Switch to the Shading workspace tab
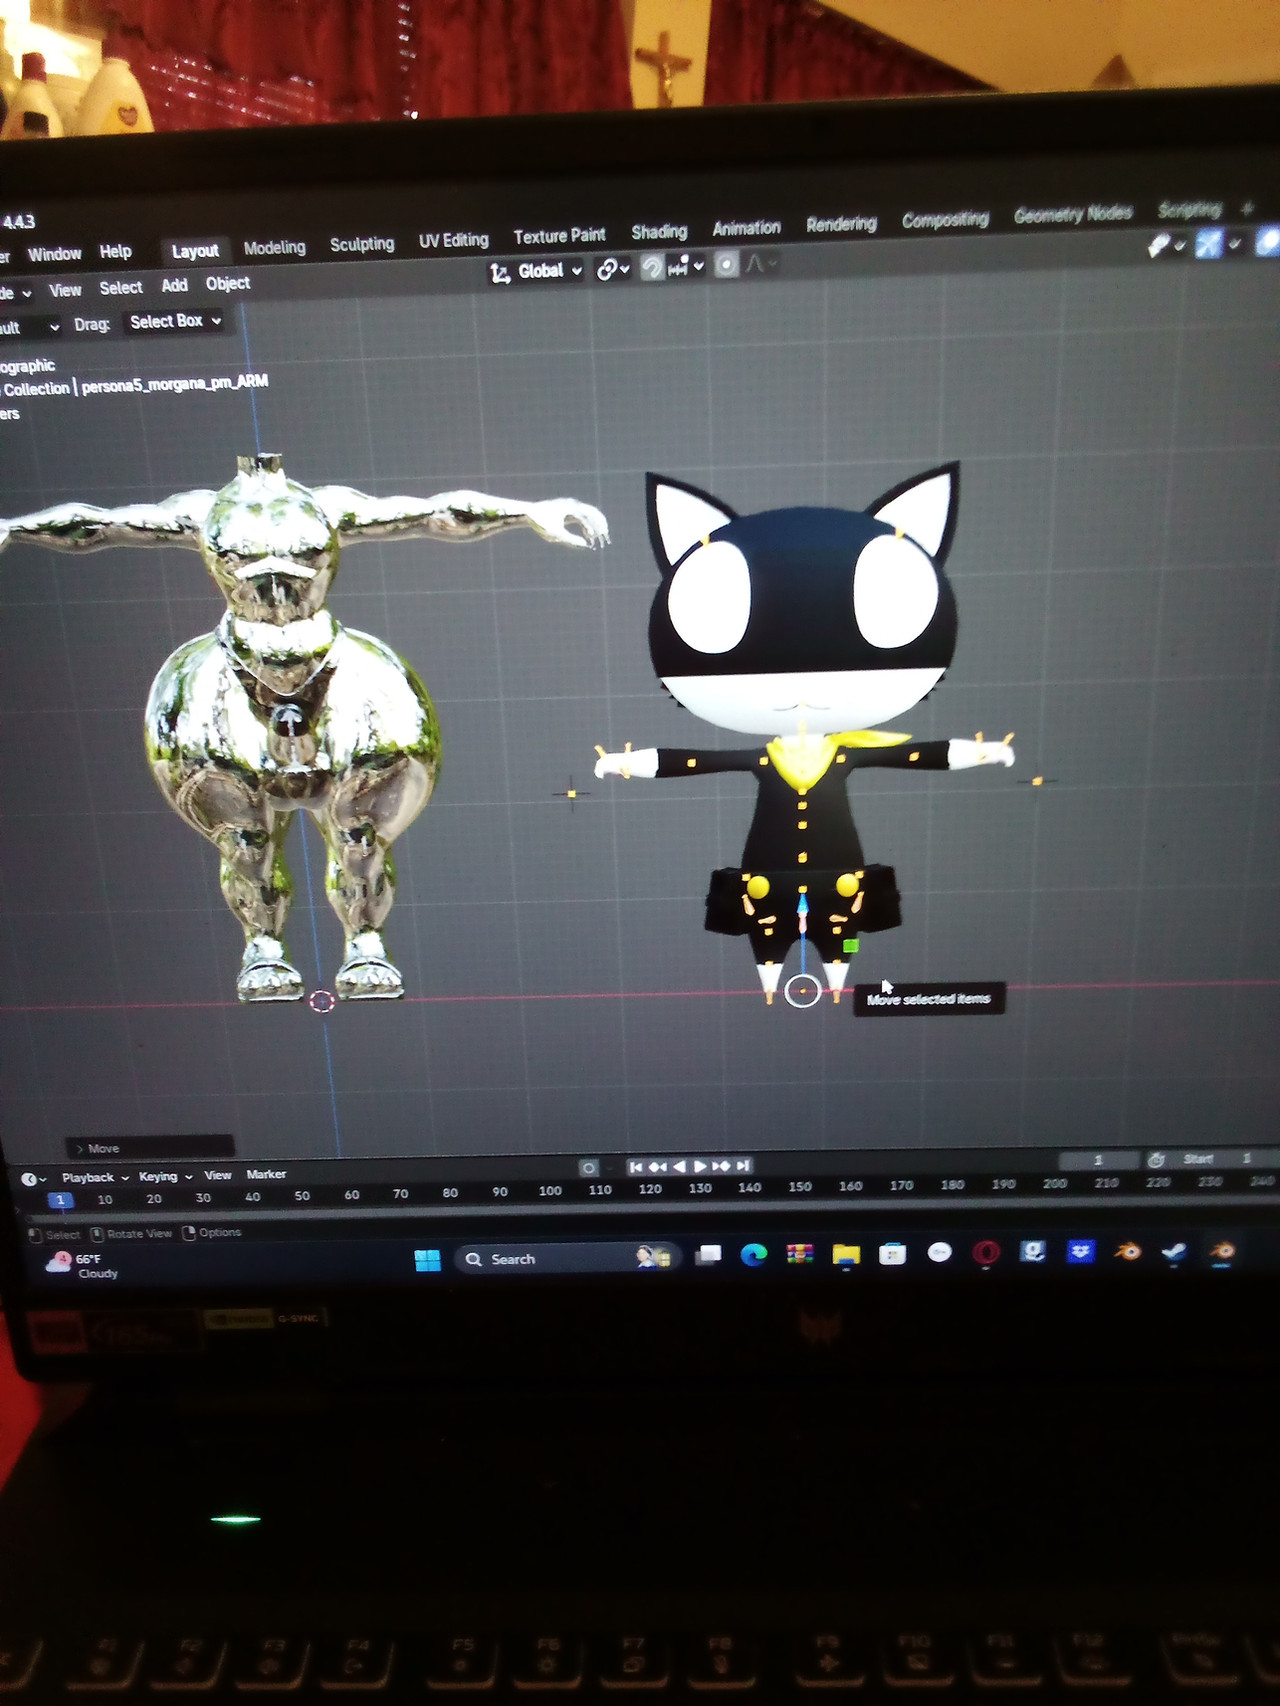The height and width of the screenshot is (1706, 1280). tap(659, 232)
